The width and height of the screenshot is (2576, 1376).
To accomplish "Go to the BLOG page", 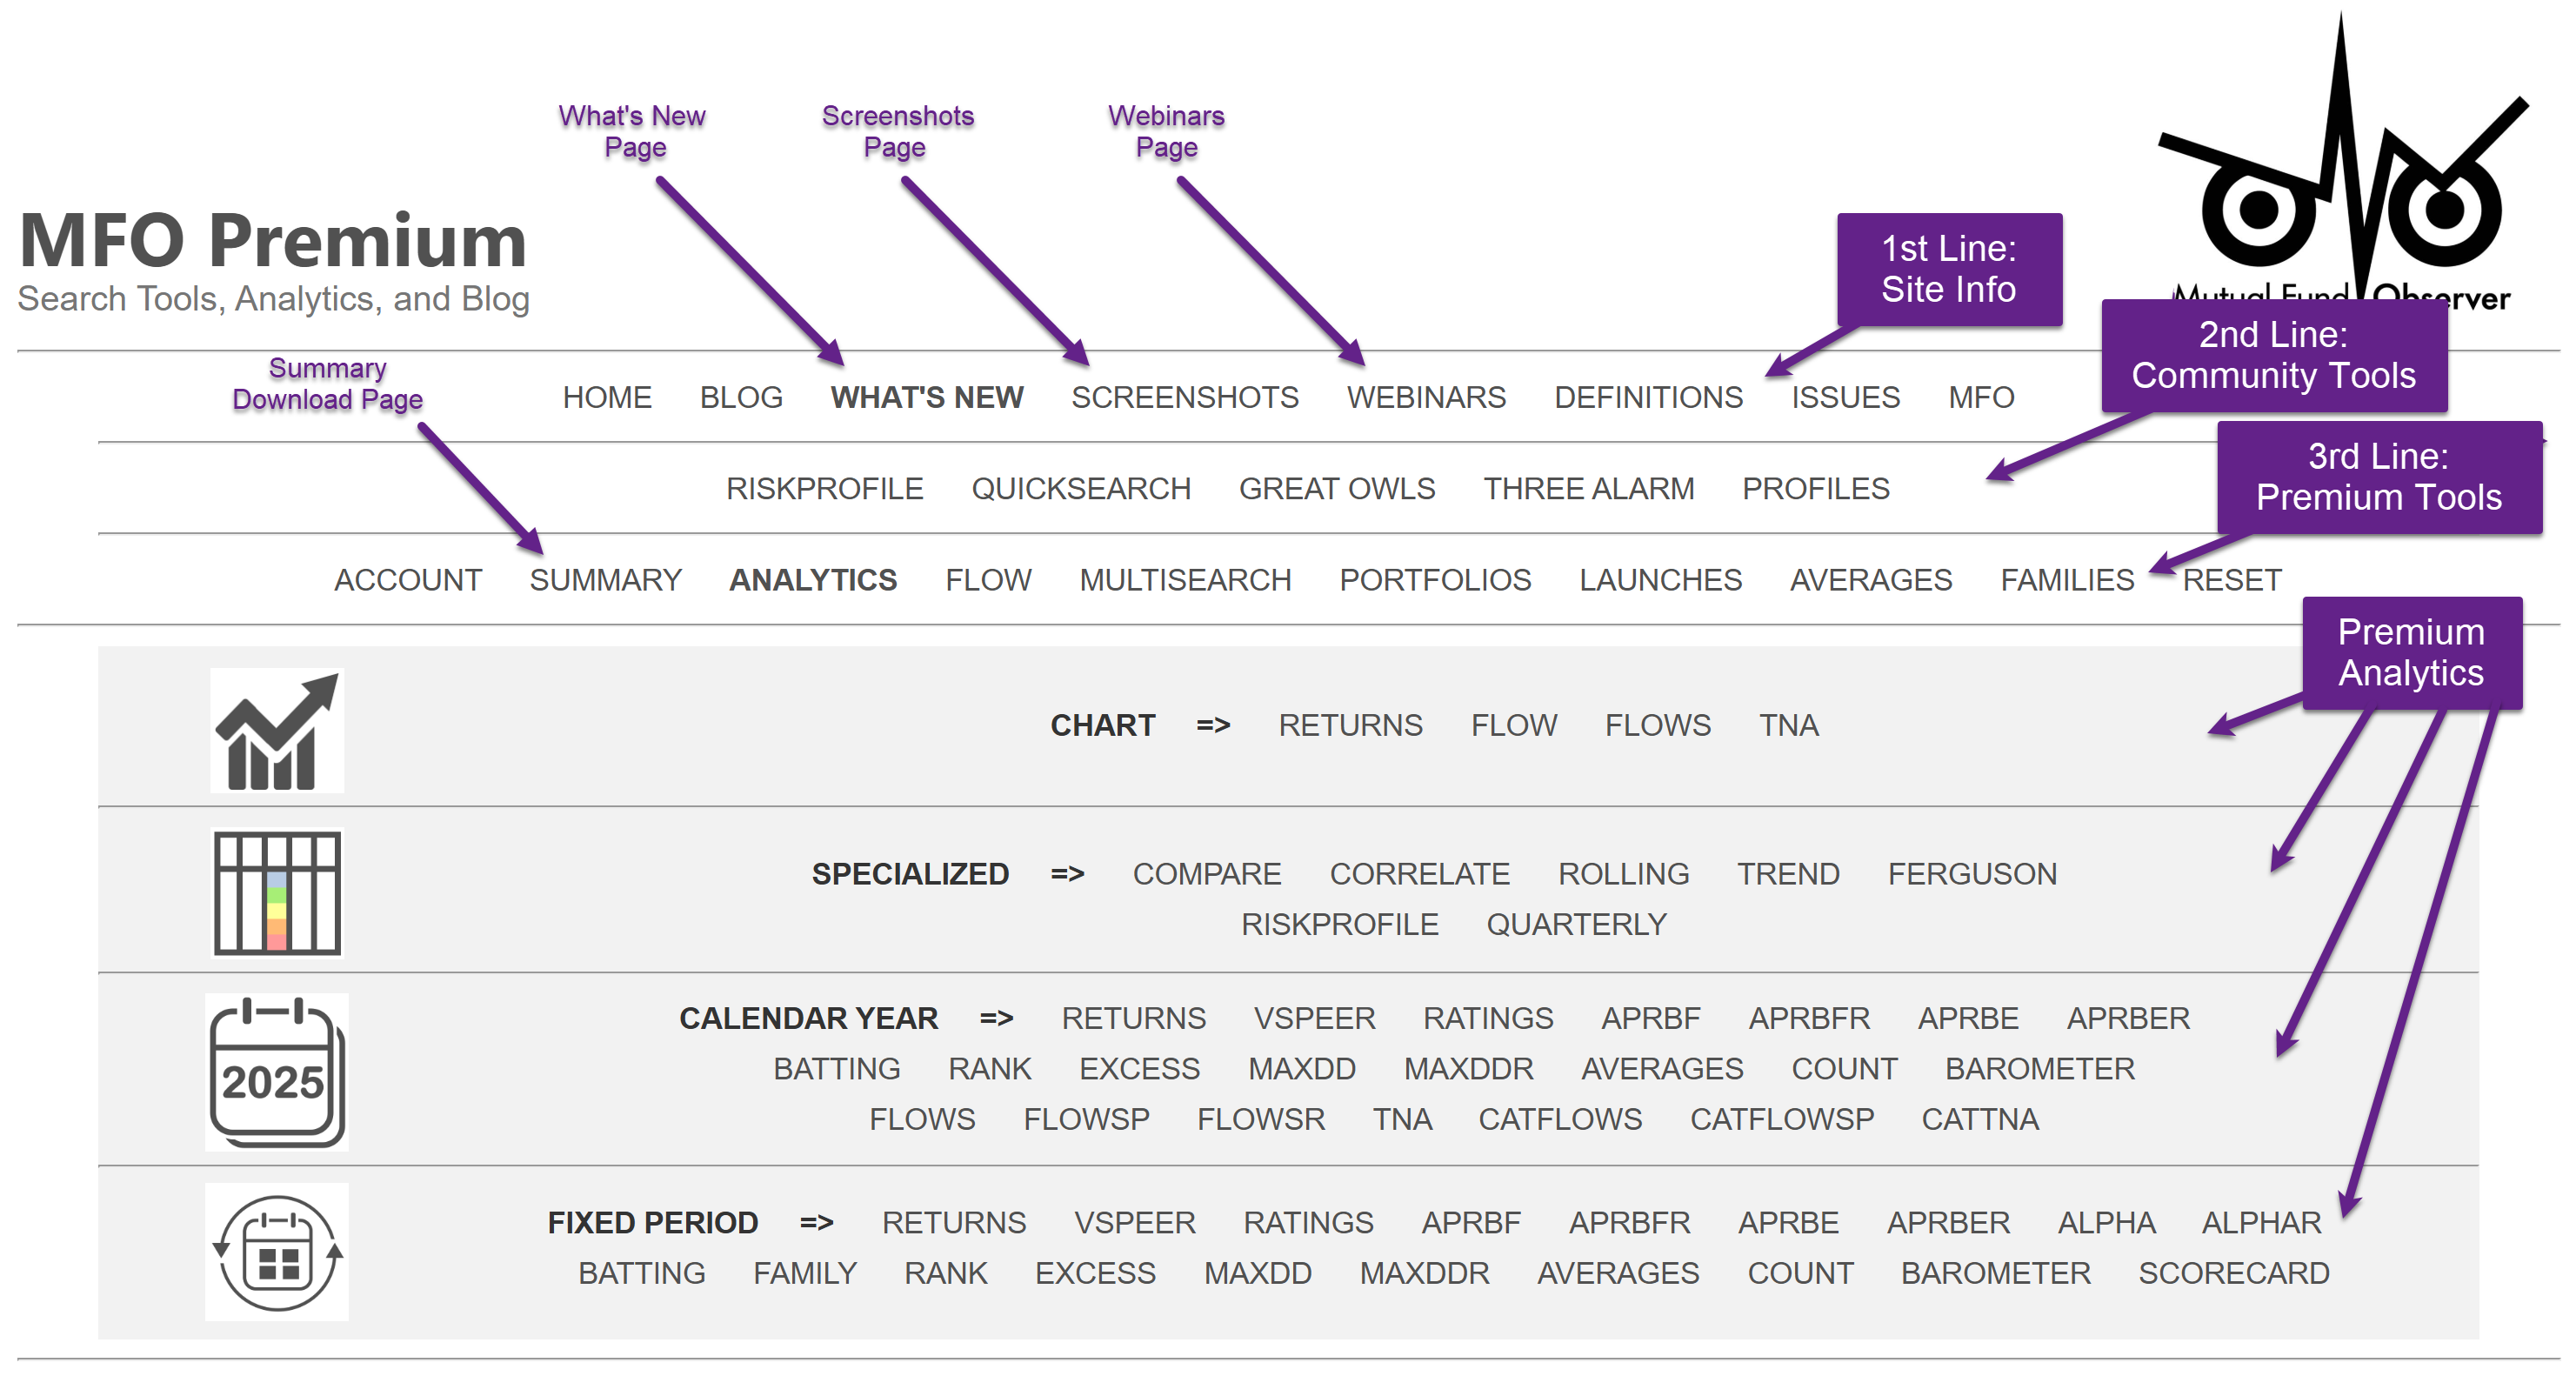I will coord(741,397).
